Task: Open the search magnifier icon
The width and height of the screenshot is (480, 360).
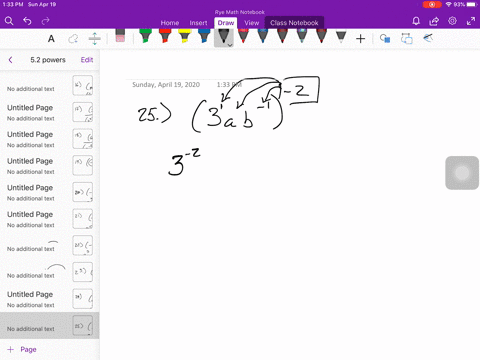Action: pyautogui.click(x=9, y=21)
